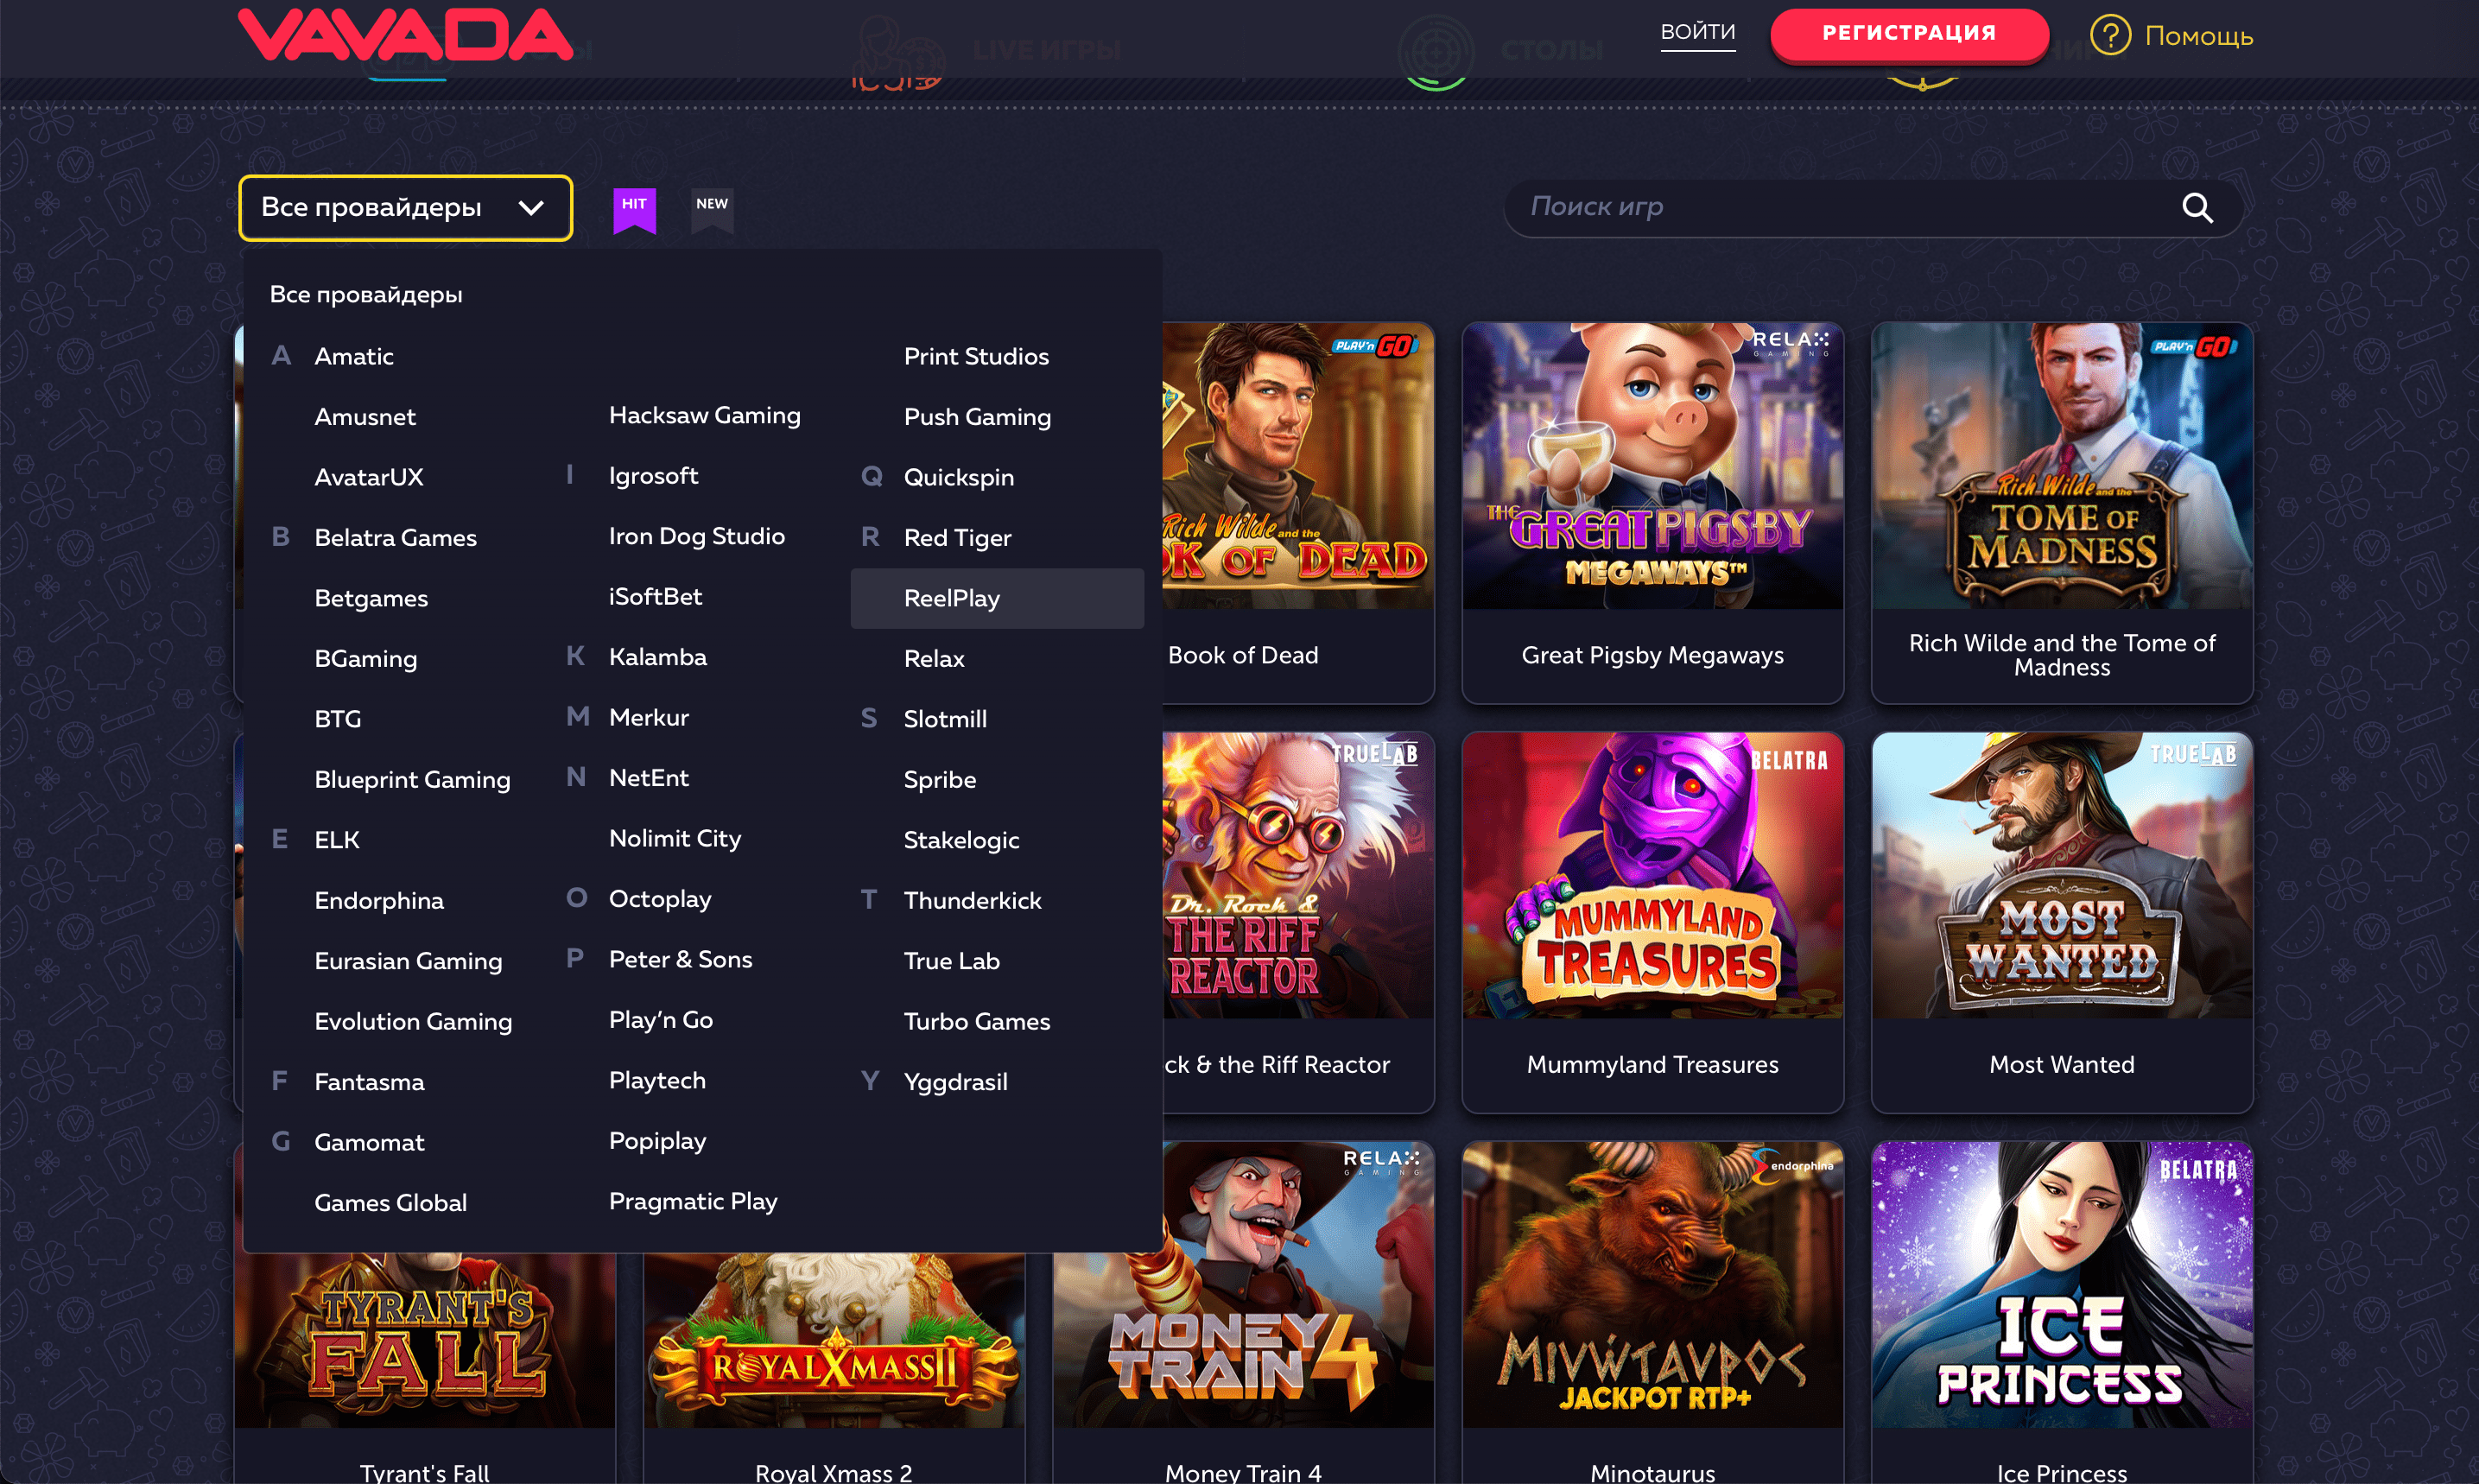Toggle the HIT games filter
This screenshot has height=1484, width=2479.
pos(634,210)
